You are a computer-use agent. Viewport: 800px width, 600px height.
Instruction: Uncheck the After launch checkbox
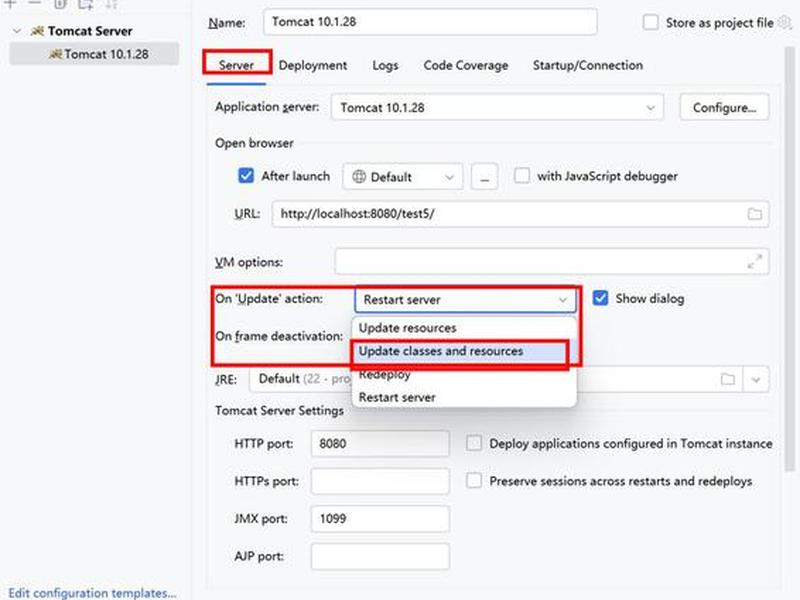246,176
